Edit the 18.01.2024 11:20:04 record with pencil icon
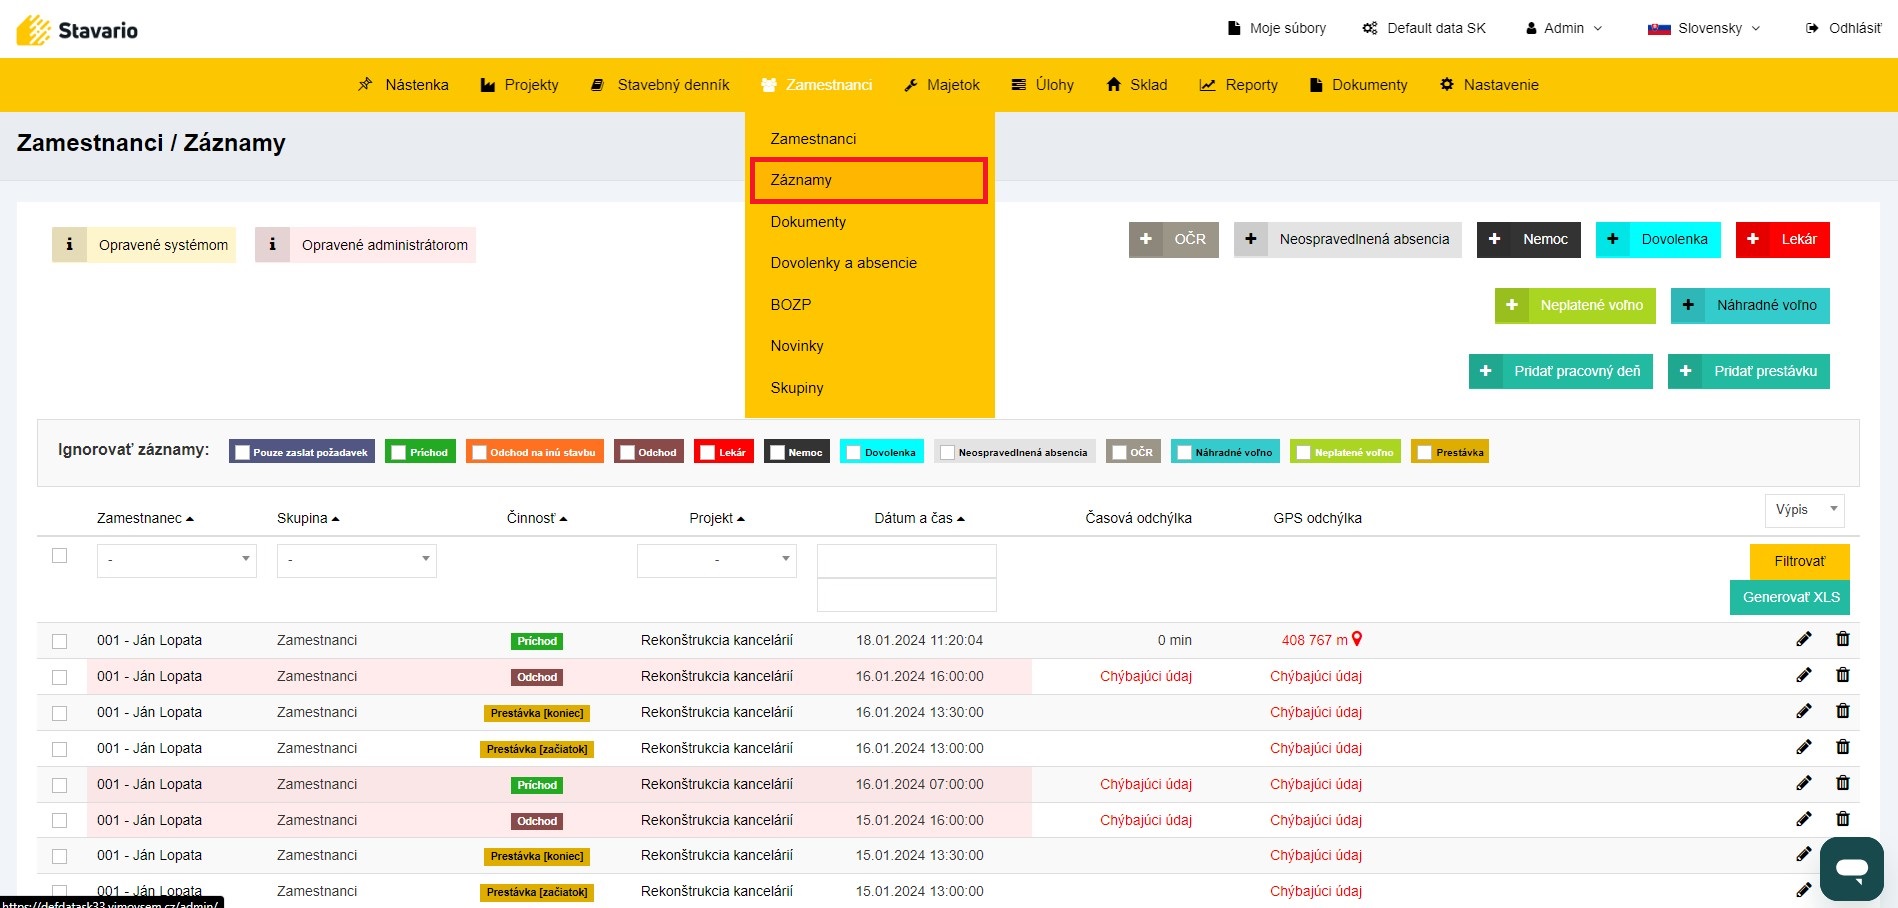1898x908 pixels. pyautogui.click(x=1804, y=639)
